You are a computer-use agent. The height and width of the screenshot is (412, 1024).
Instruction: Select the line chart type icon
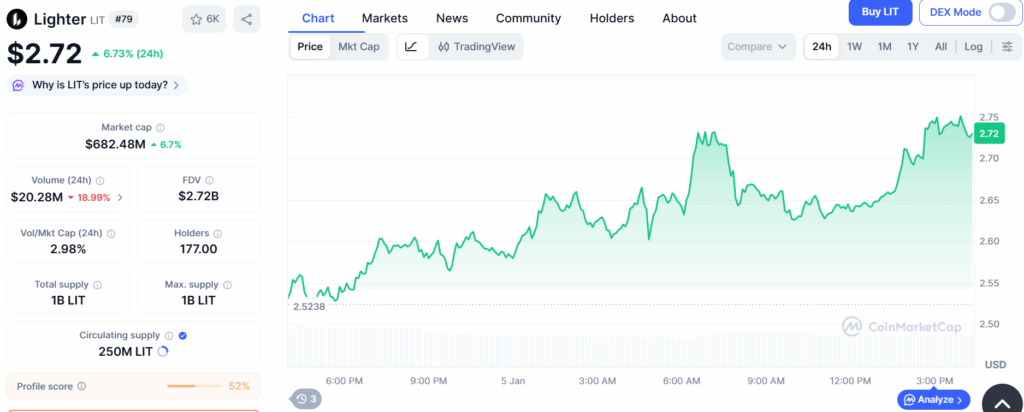click(x=411, y=47)
